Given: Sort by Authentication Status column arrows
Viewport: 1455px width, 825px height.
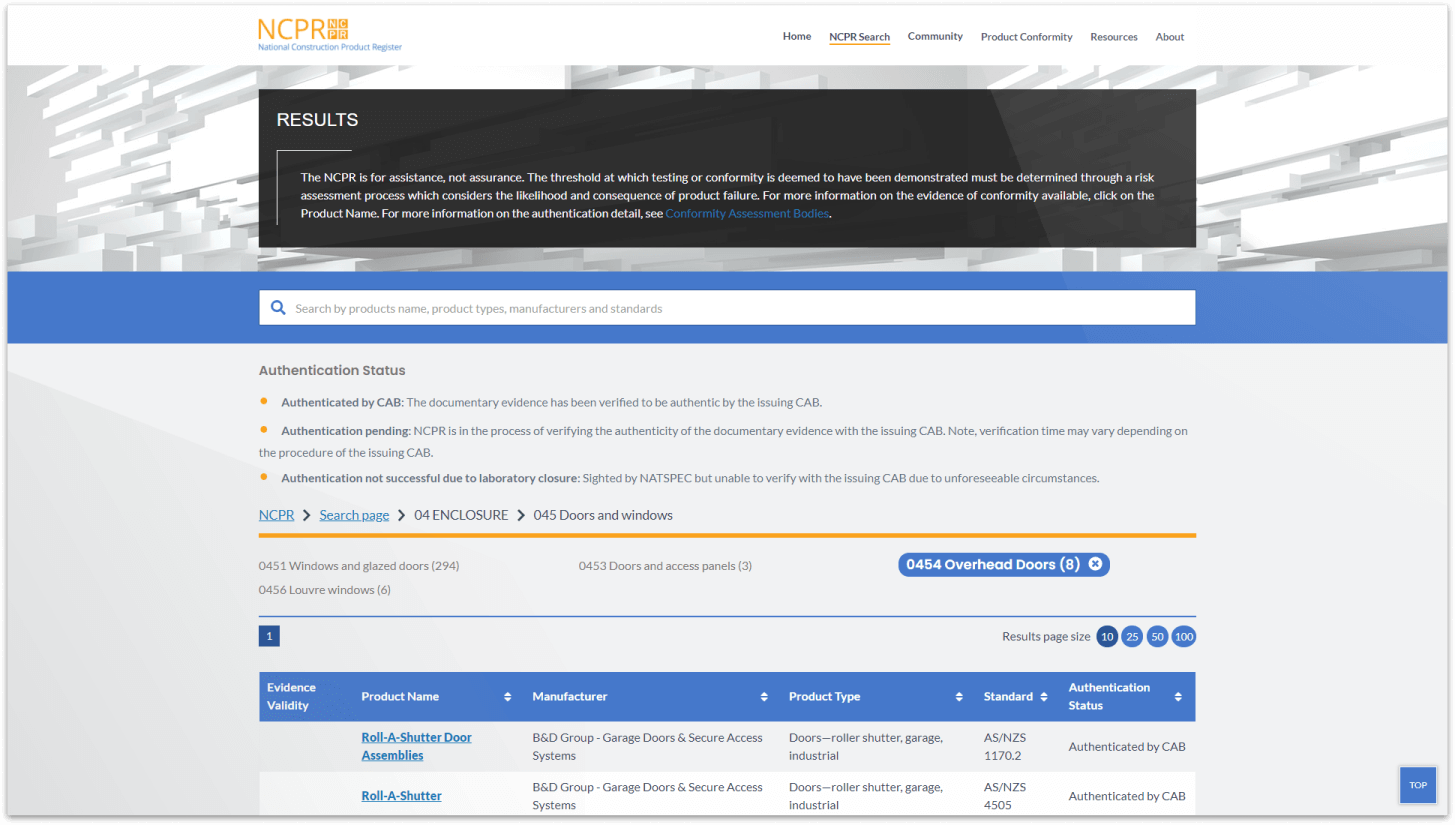Looking at the screenshot, I should pyautogui.click(x=1178, y=697).
